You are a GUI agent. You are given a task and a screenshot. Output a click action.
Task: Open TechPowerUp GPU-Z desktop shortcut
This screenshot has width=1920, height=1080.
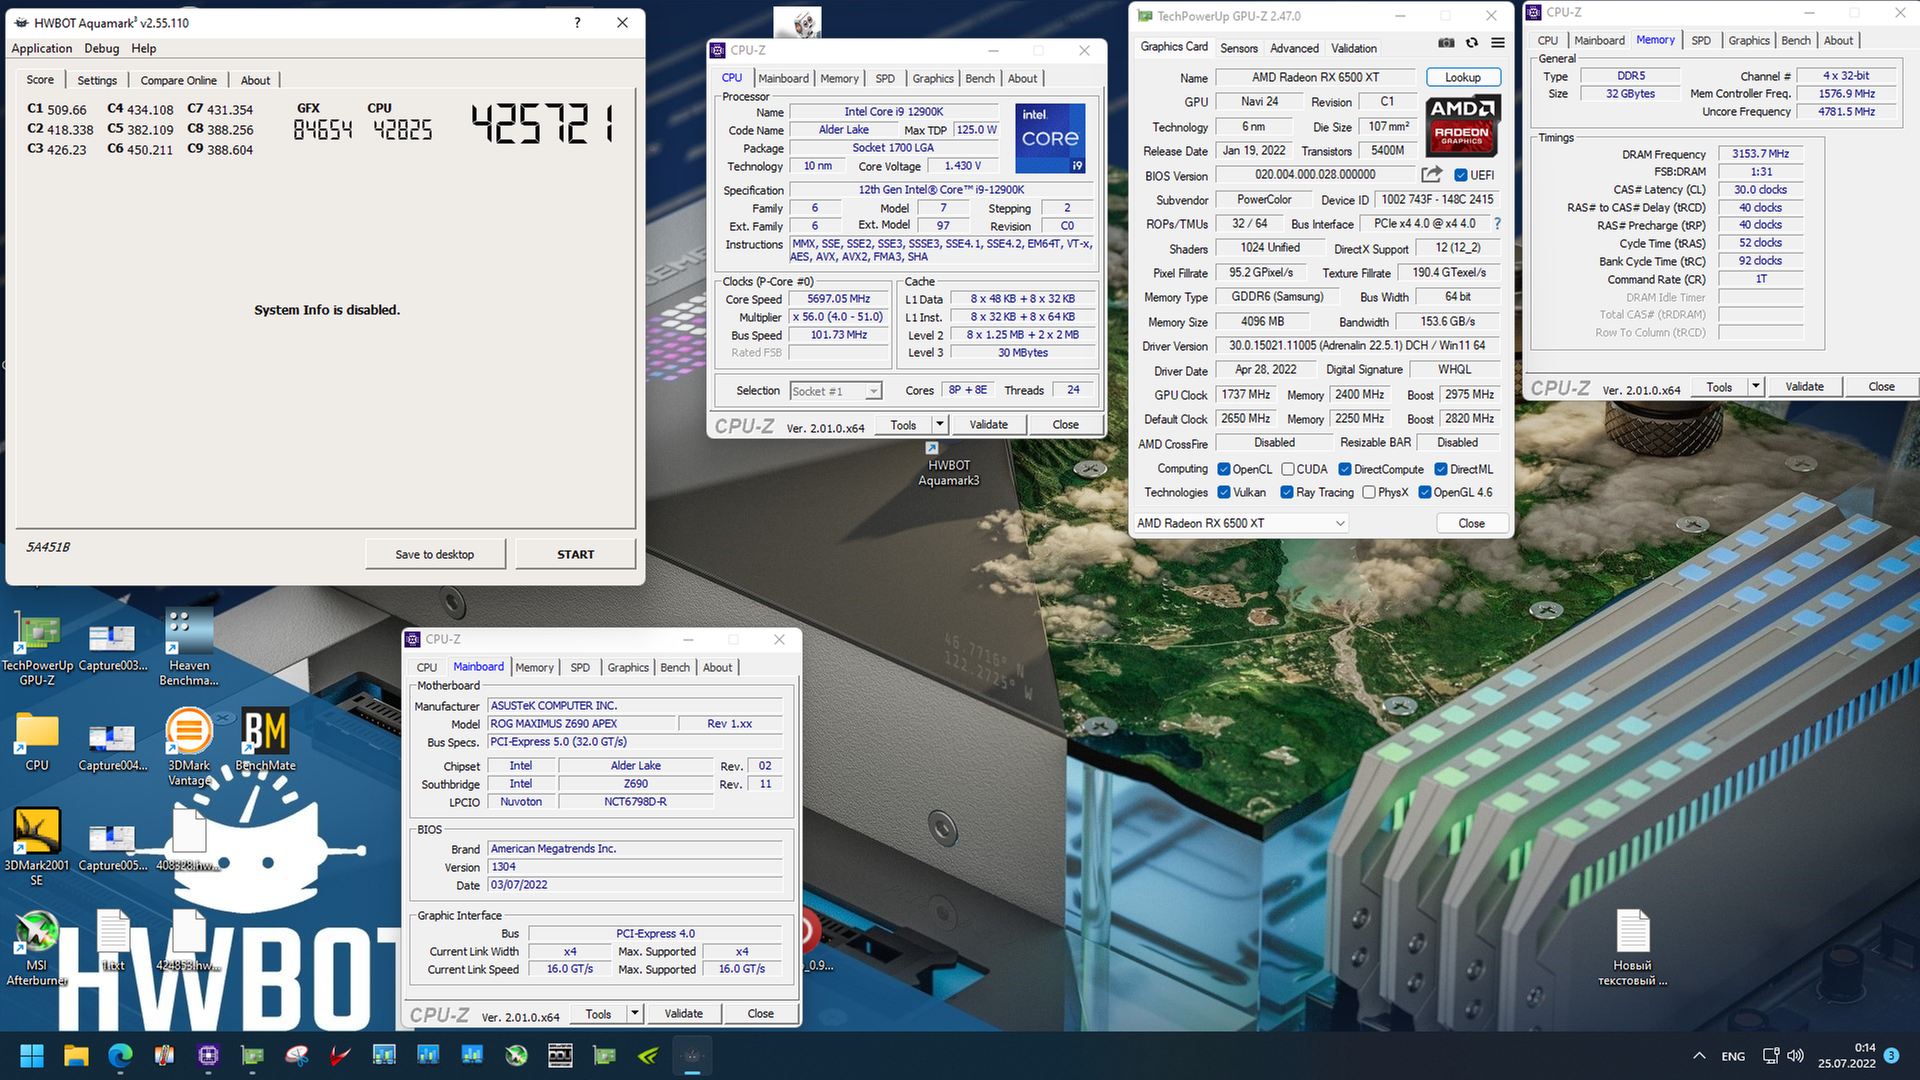point(37,647)
